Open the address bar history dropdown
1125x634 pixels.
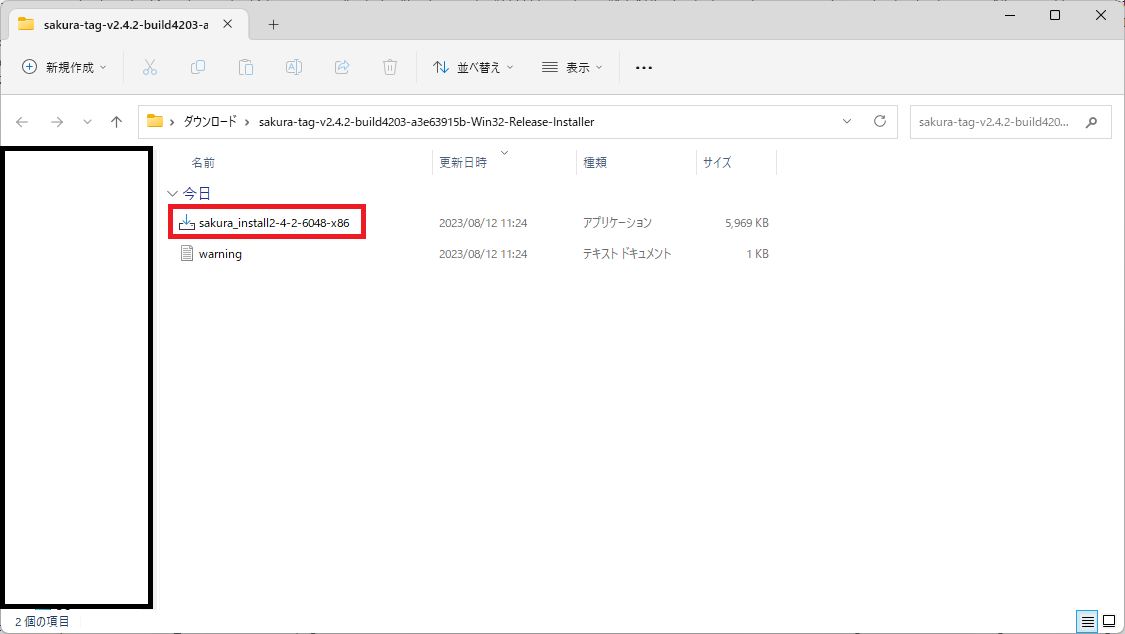pyautogui.click(x=847, y=121)
